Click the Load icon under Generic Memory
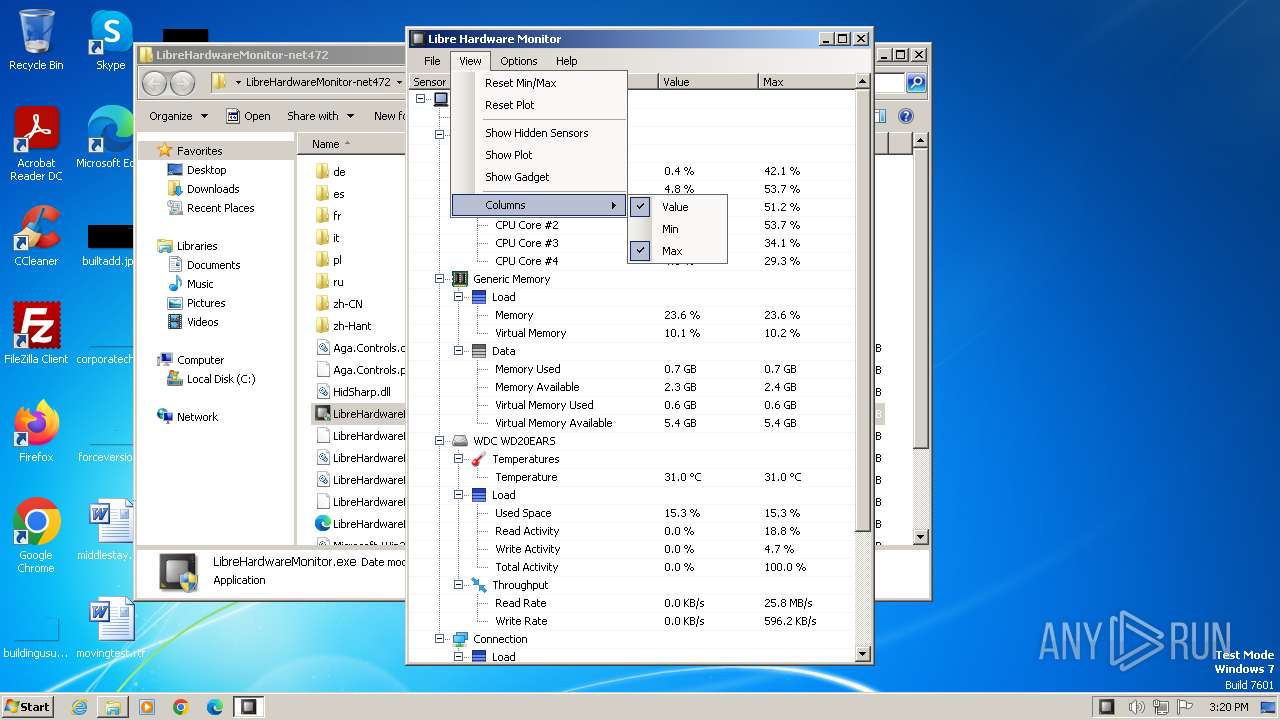Image resolution: width=1280 pixels, height=720 pixels. point(478,297)
